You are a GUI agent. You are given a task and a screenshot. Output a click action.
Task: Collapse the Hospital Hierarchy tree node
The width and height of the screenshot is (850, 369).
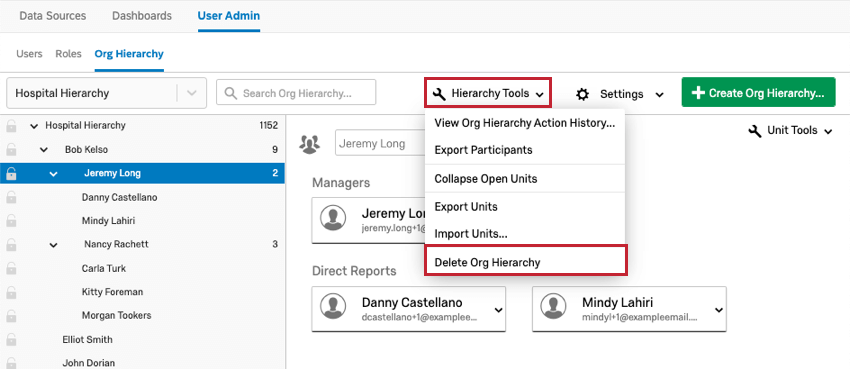(x=34, y=126)
